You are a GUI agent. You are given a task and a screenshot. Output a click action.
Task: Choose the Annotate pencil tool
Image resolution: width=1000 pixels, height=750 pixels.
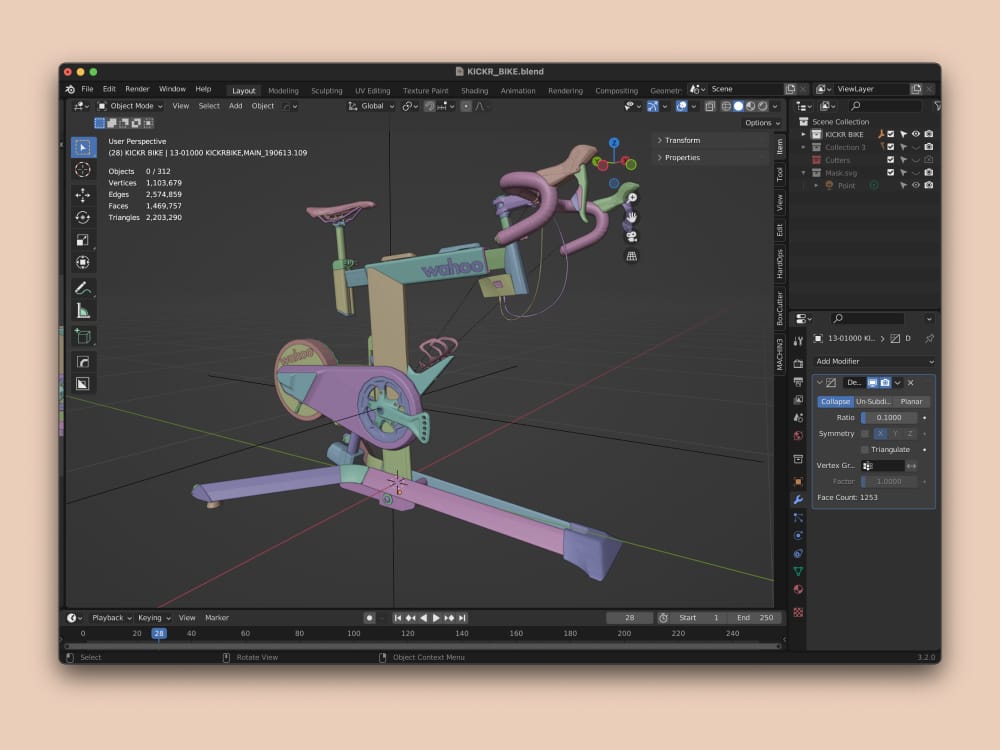(x=83, y=288)
